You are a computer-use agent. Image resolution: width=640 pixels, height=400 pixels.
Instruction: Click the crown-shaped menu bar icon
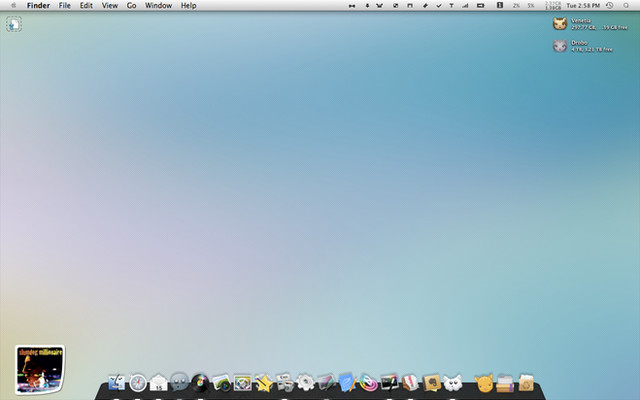380,5
